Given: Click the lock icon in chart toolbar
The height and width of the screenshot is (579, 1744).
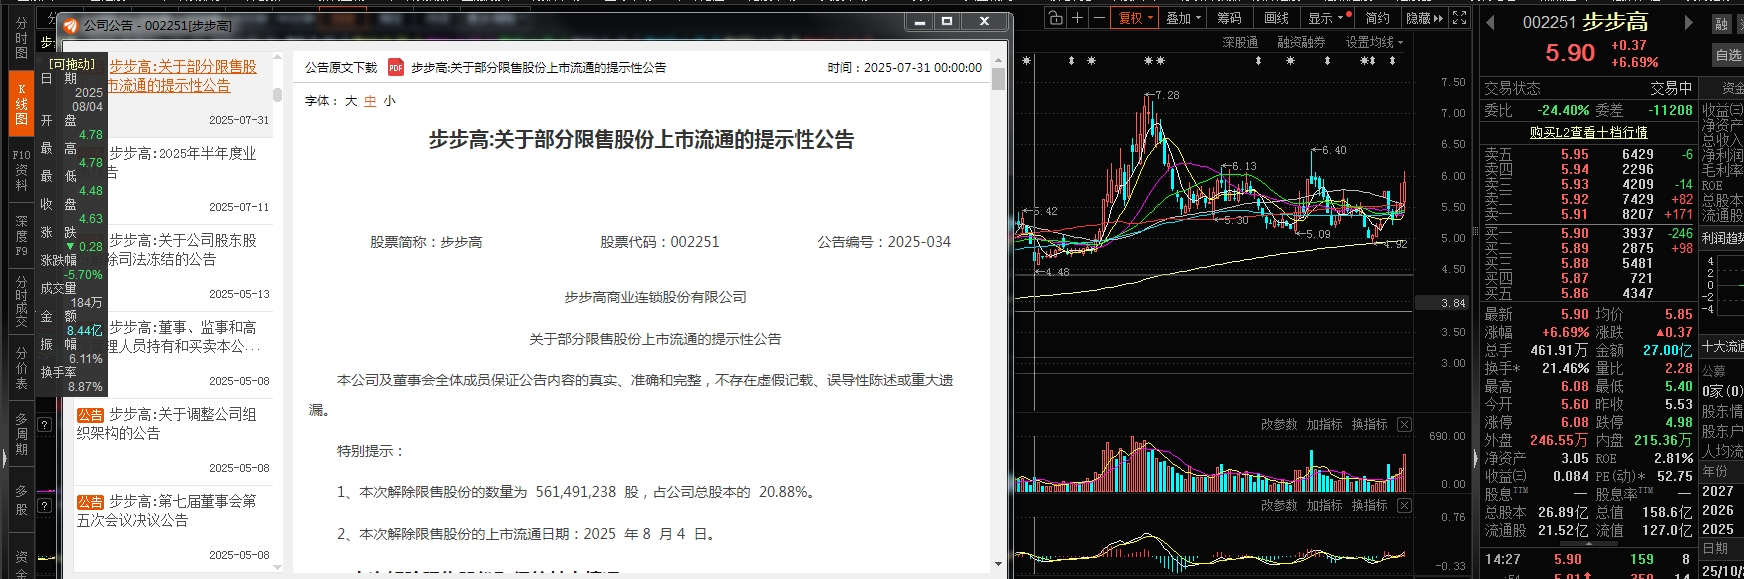Looking at the screenshot, I should tap(1055, 18).
